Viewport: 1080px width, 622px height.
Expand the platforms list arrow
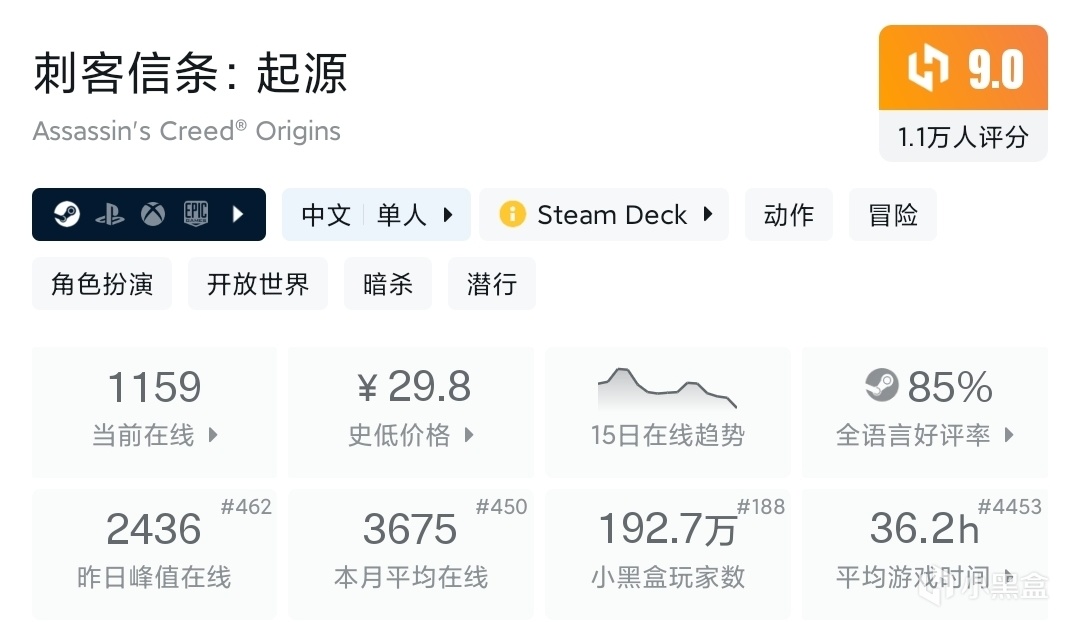click(x=238, y=214)
